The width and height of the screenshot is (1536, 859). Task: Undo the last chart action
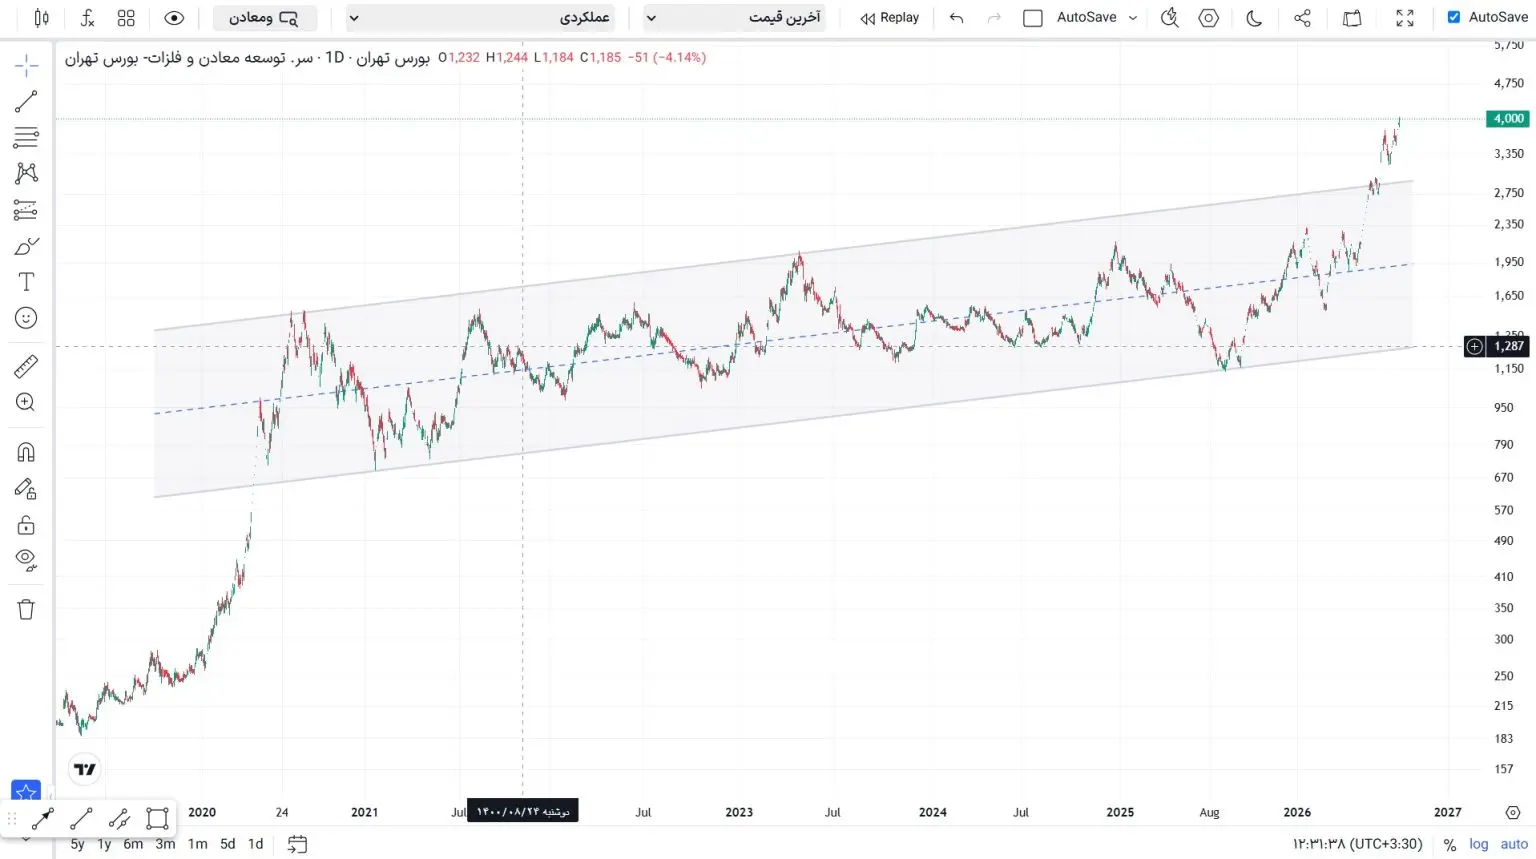(x=956, y=18)
